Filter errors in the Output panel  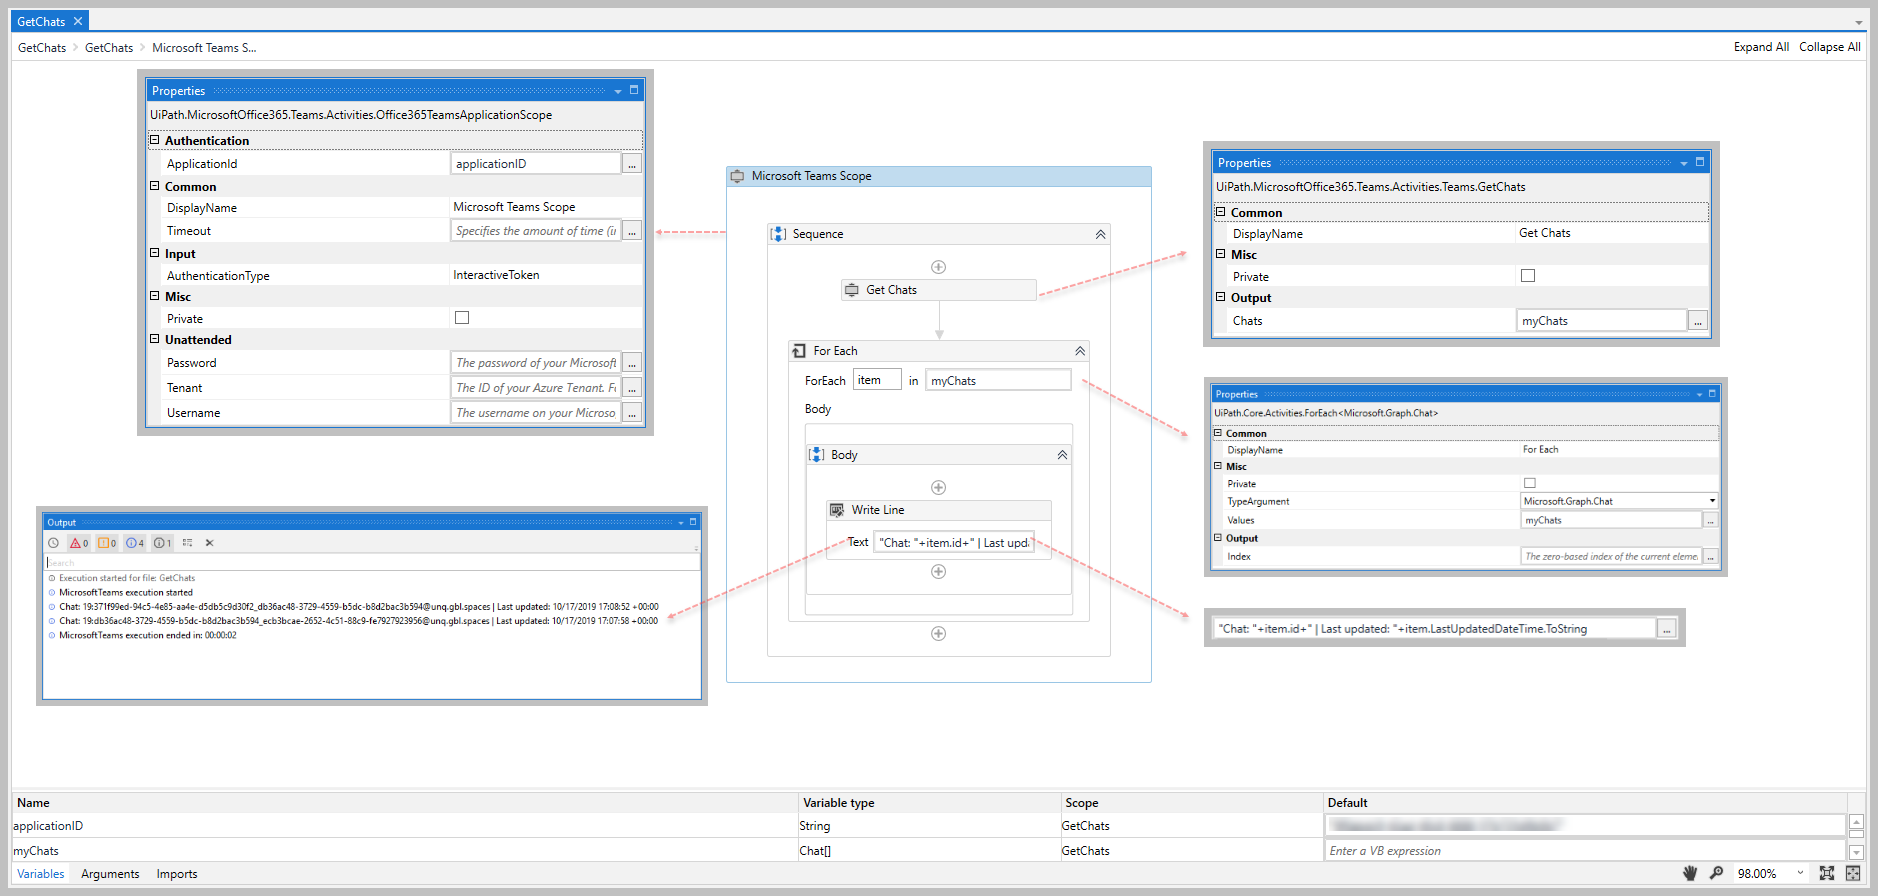tap(79, 543)
